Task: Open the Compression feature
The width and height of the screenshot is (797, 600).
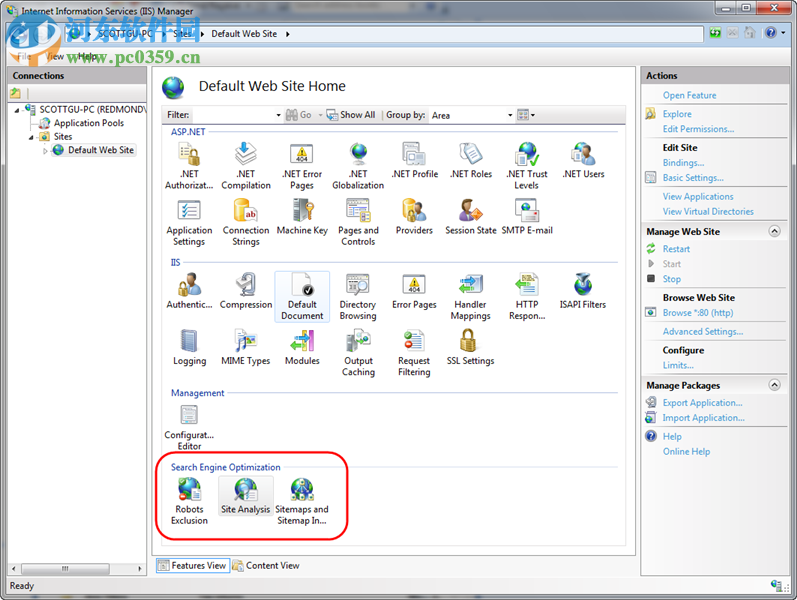Action: coord(246,291)
